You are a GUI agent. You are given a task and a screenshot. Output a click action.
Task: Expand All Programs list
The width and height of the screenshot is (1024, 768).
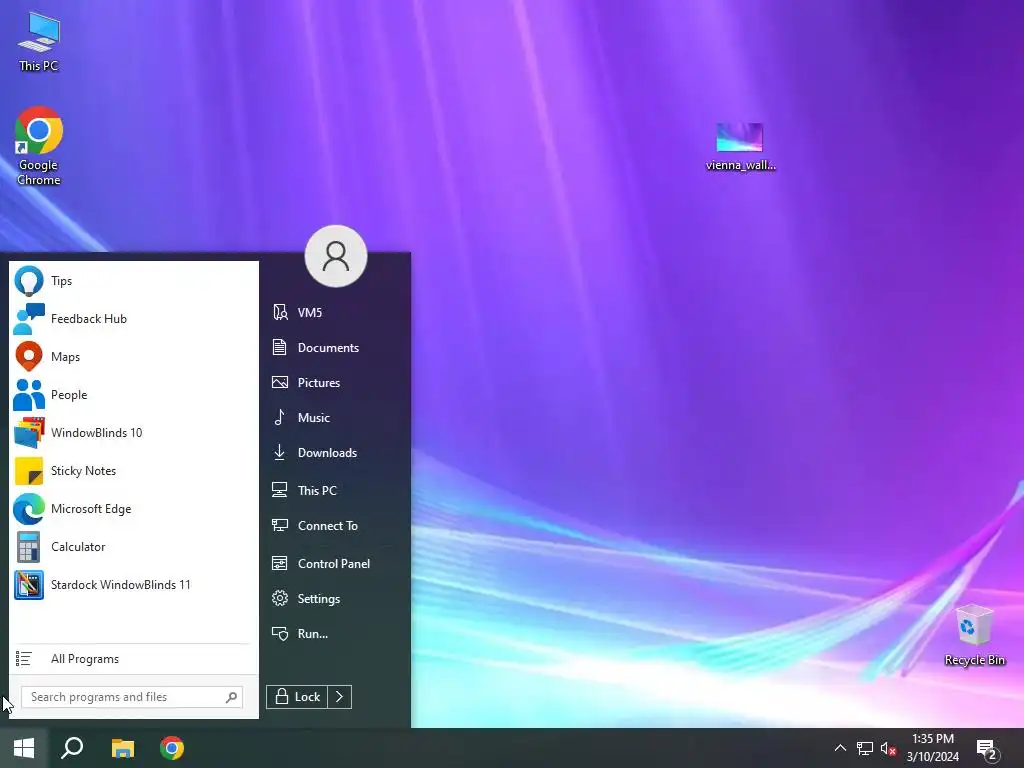[134, 659]
